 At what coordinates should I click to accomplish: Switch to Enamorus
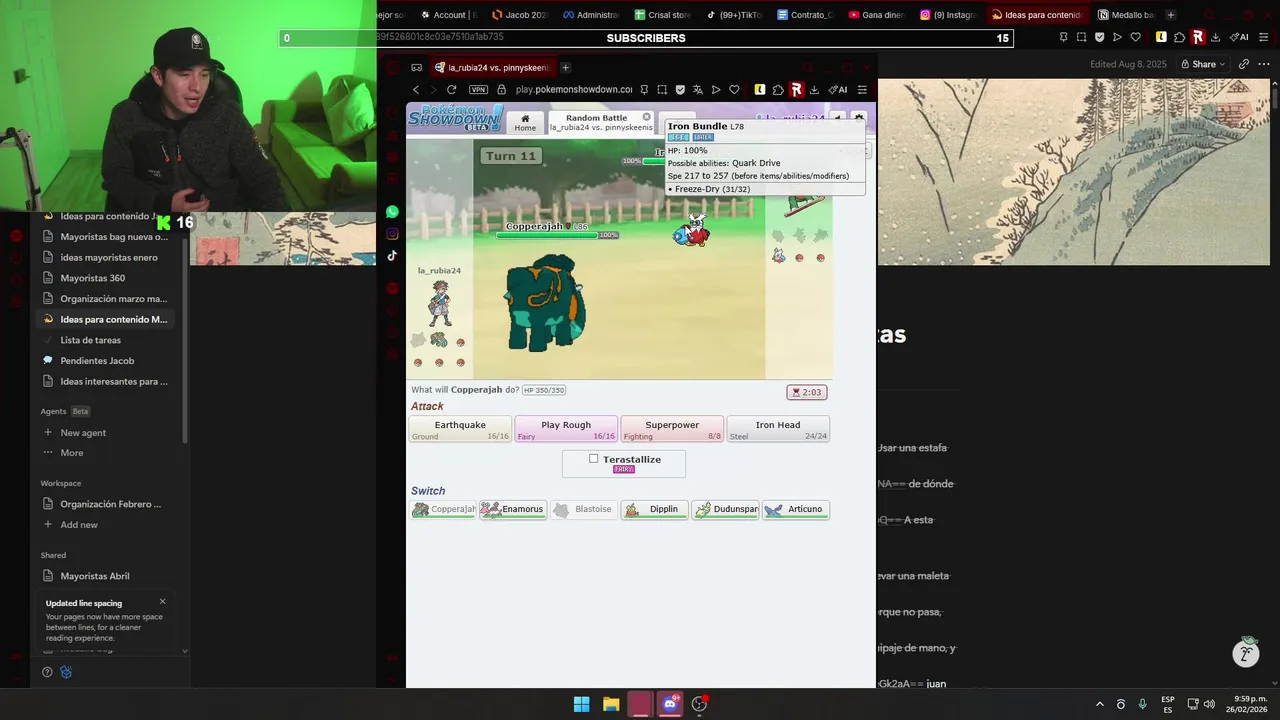(512, 509)
